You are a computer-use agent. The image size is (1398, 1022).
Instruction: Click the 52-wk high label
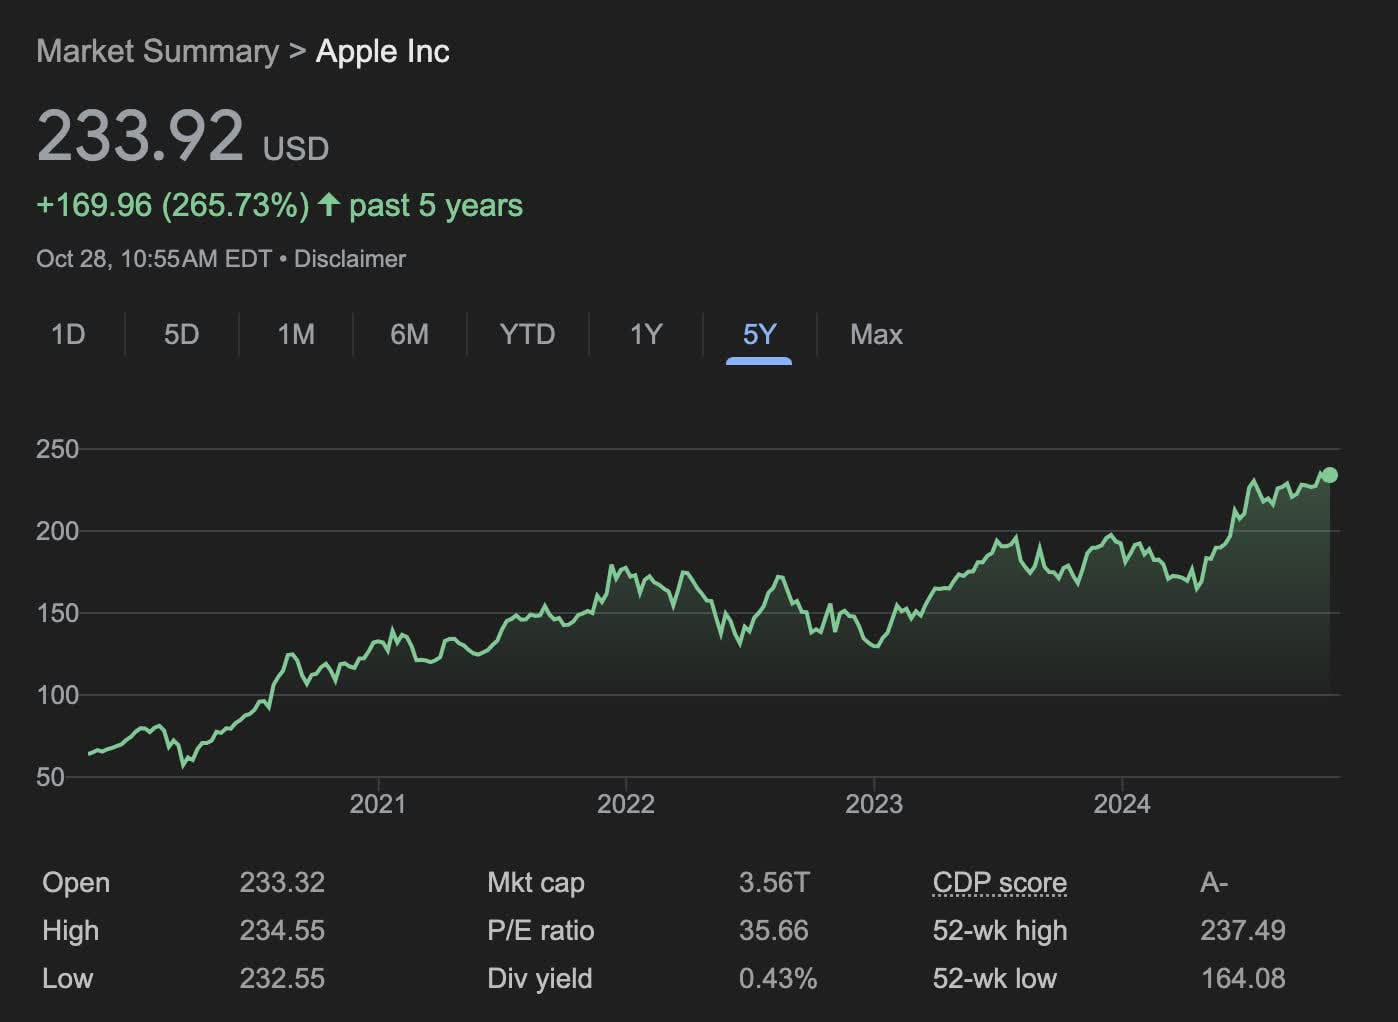[1000, 931]
